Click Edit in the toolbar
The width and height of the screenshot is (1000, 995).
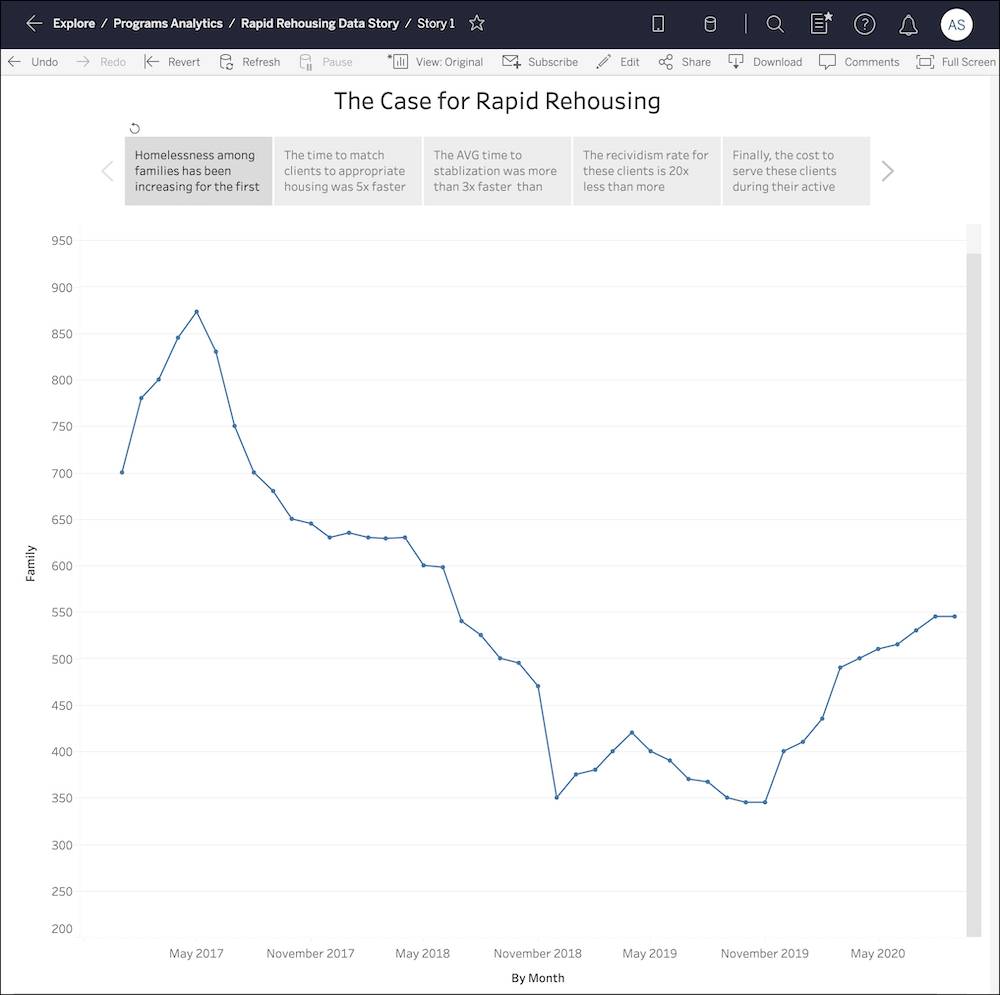click(617, 62)
